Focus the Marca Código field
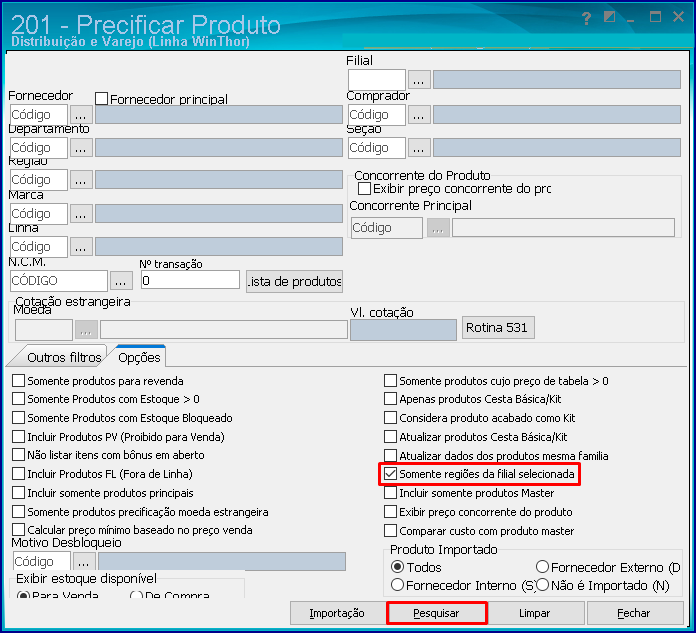 click(39, 214)
